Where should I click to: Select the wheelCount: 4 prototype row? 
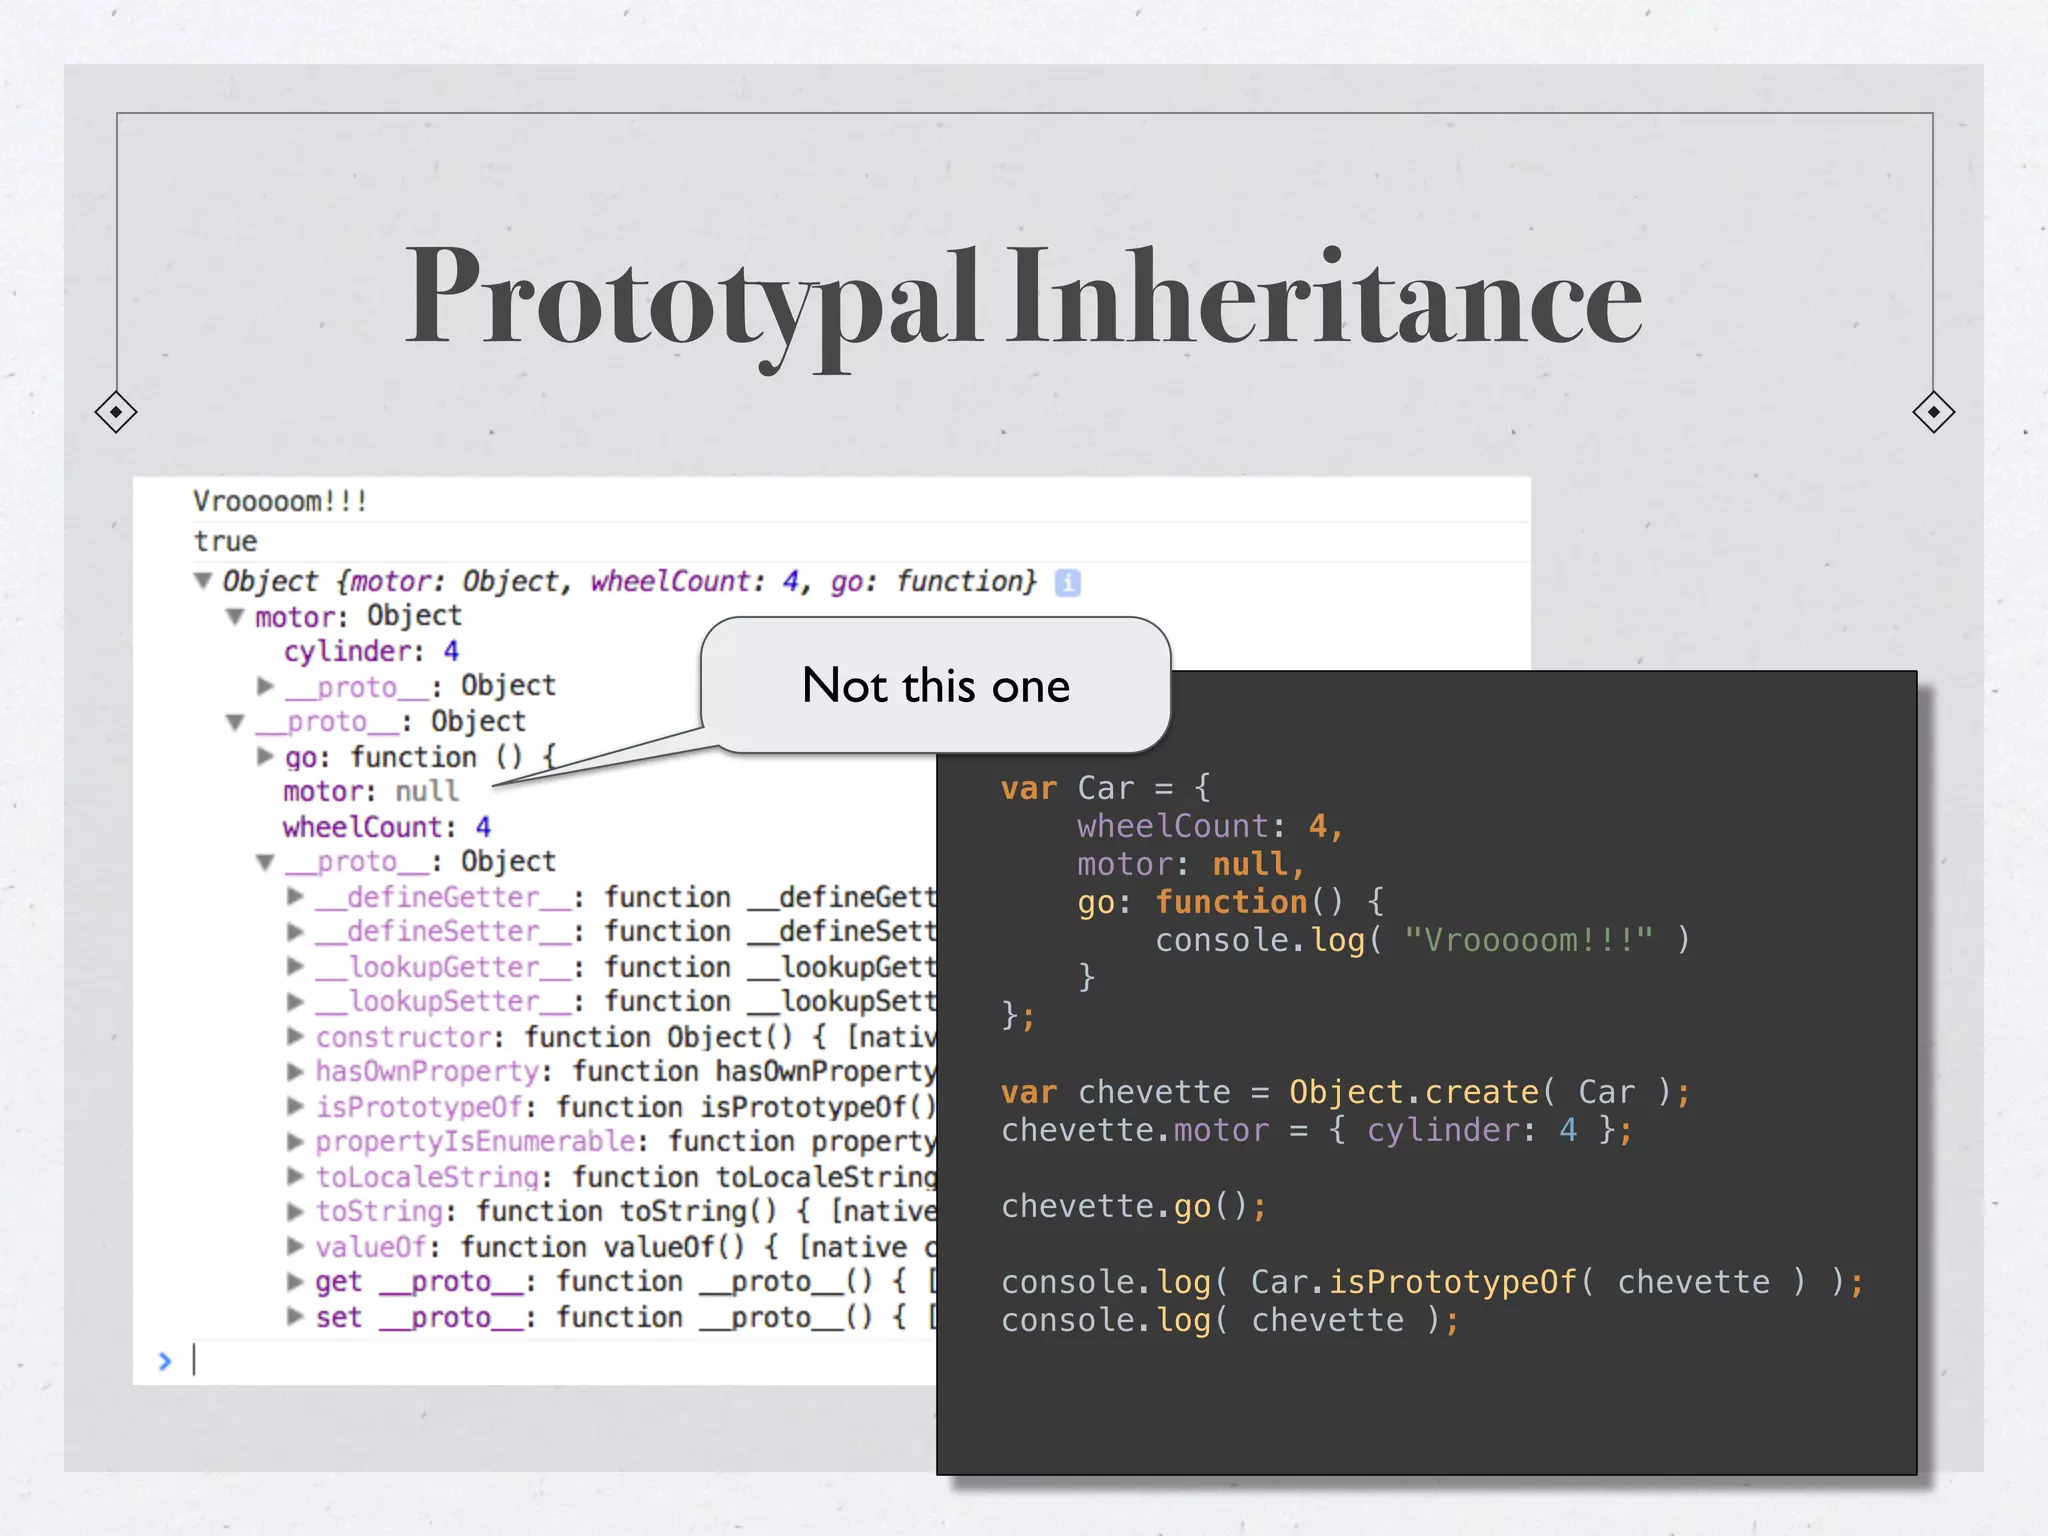click(386, 827)
